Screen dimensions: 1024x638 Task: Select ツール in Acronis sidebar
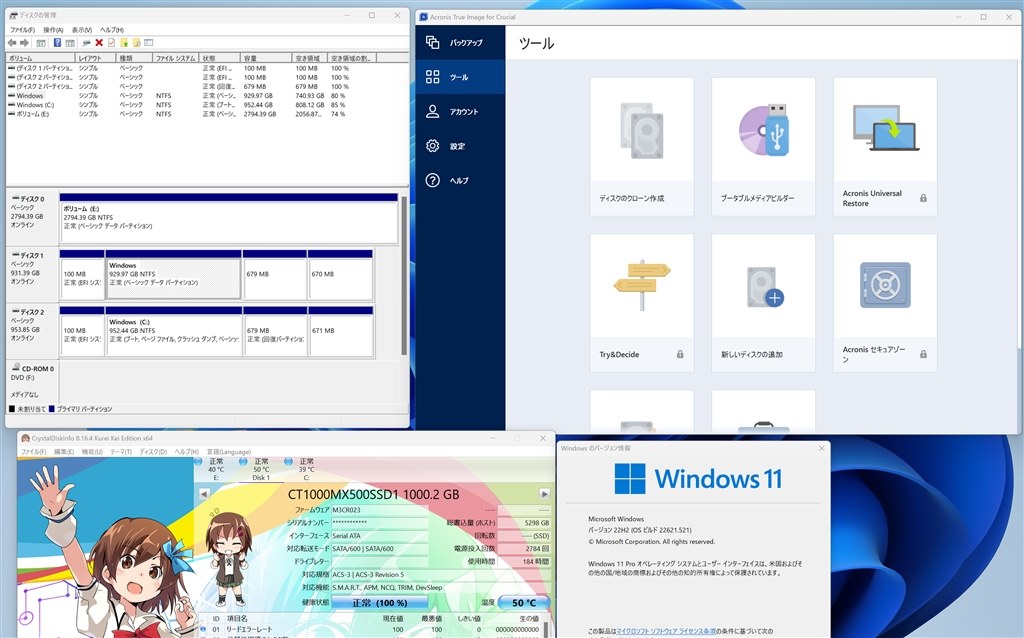pyautogui.click(x=460, y=77)
